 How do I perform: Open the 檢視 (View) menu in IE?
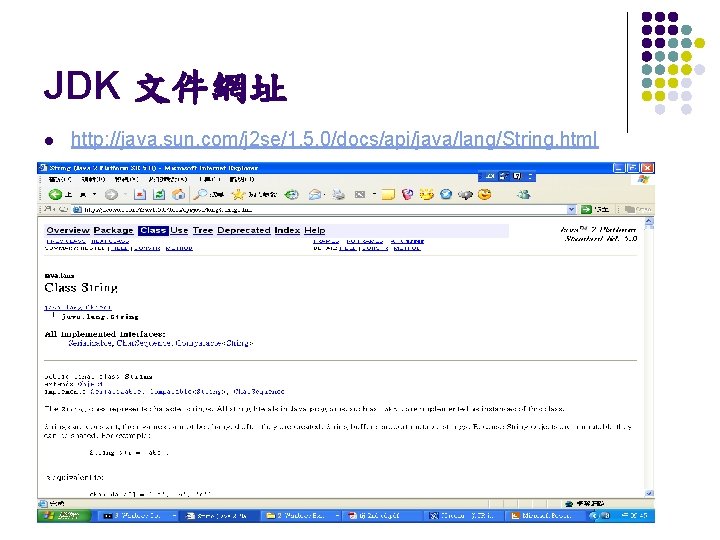coord(126,180)
